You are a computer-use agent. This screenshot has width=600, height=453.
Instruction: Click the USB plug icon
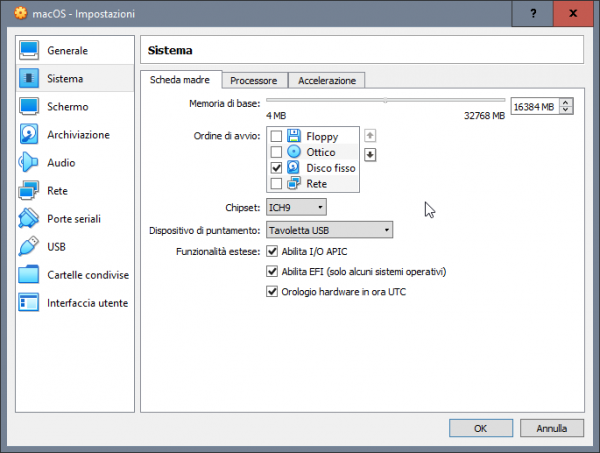pos(29,246)
